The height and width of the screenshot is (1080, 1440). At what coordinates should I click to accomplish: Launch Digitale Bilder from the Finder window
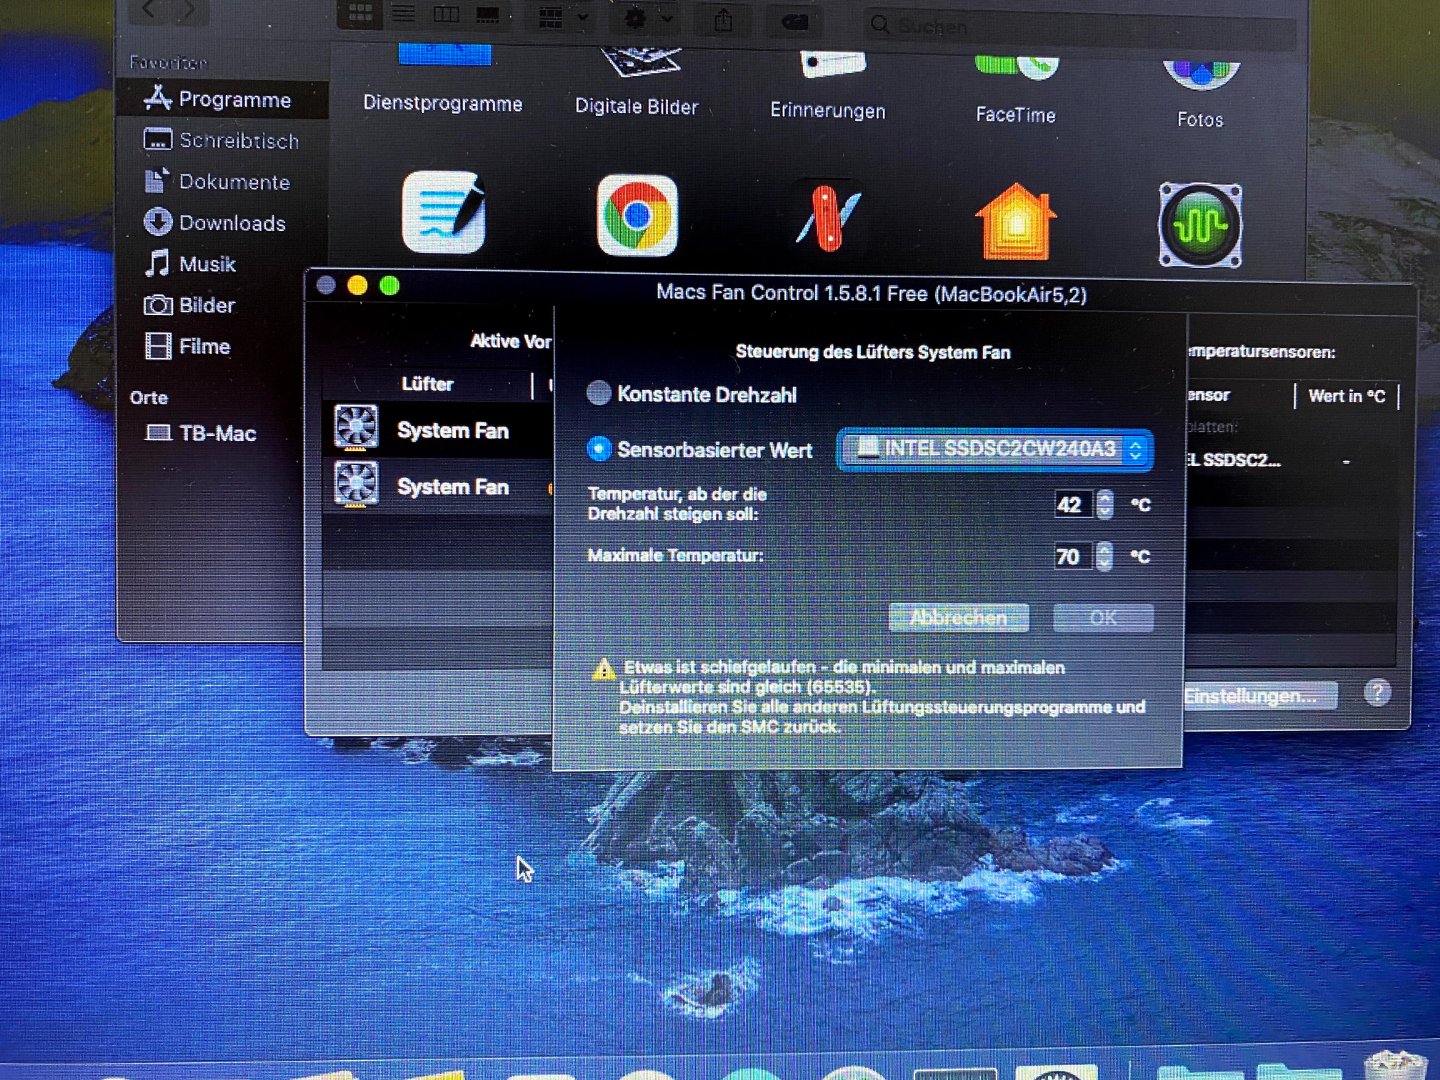click(x=637, y=107)
